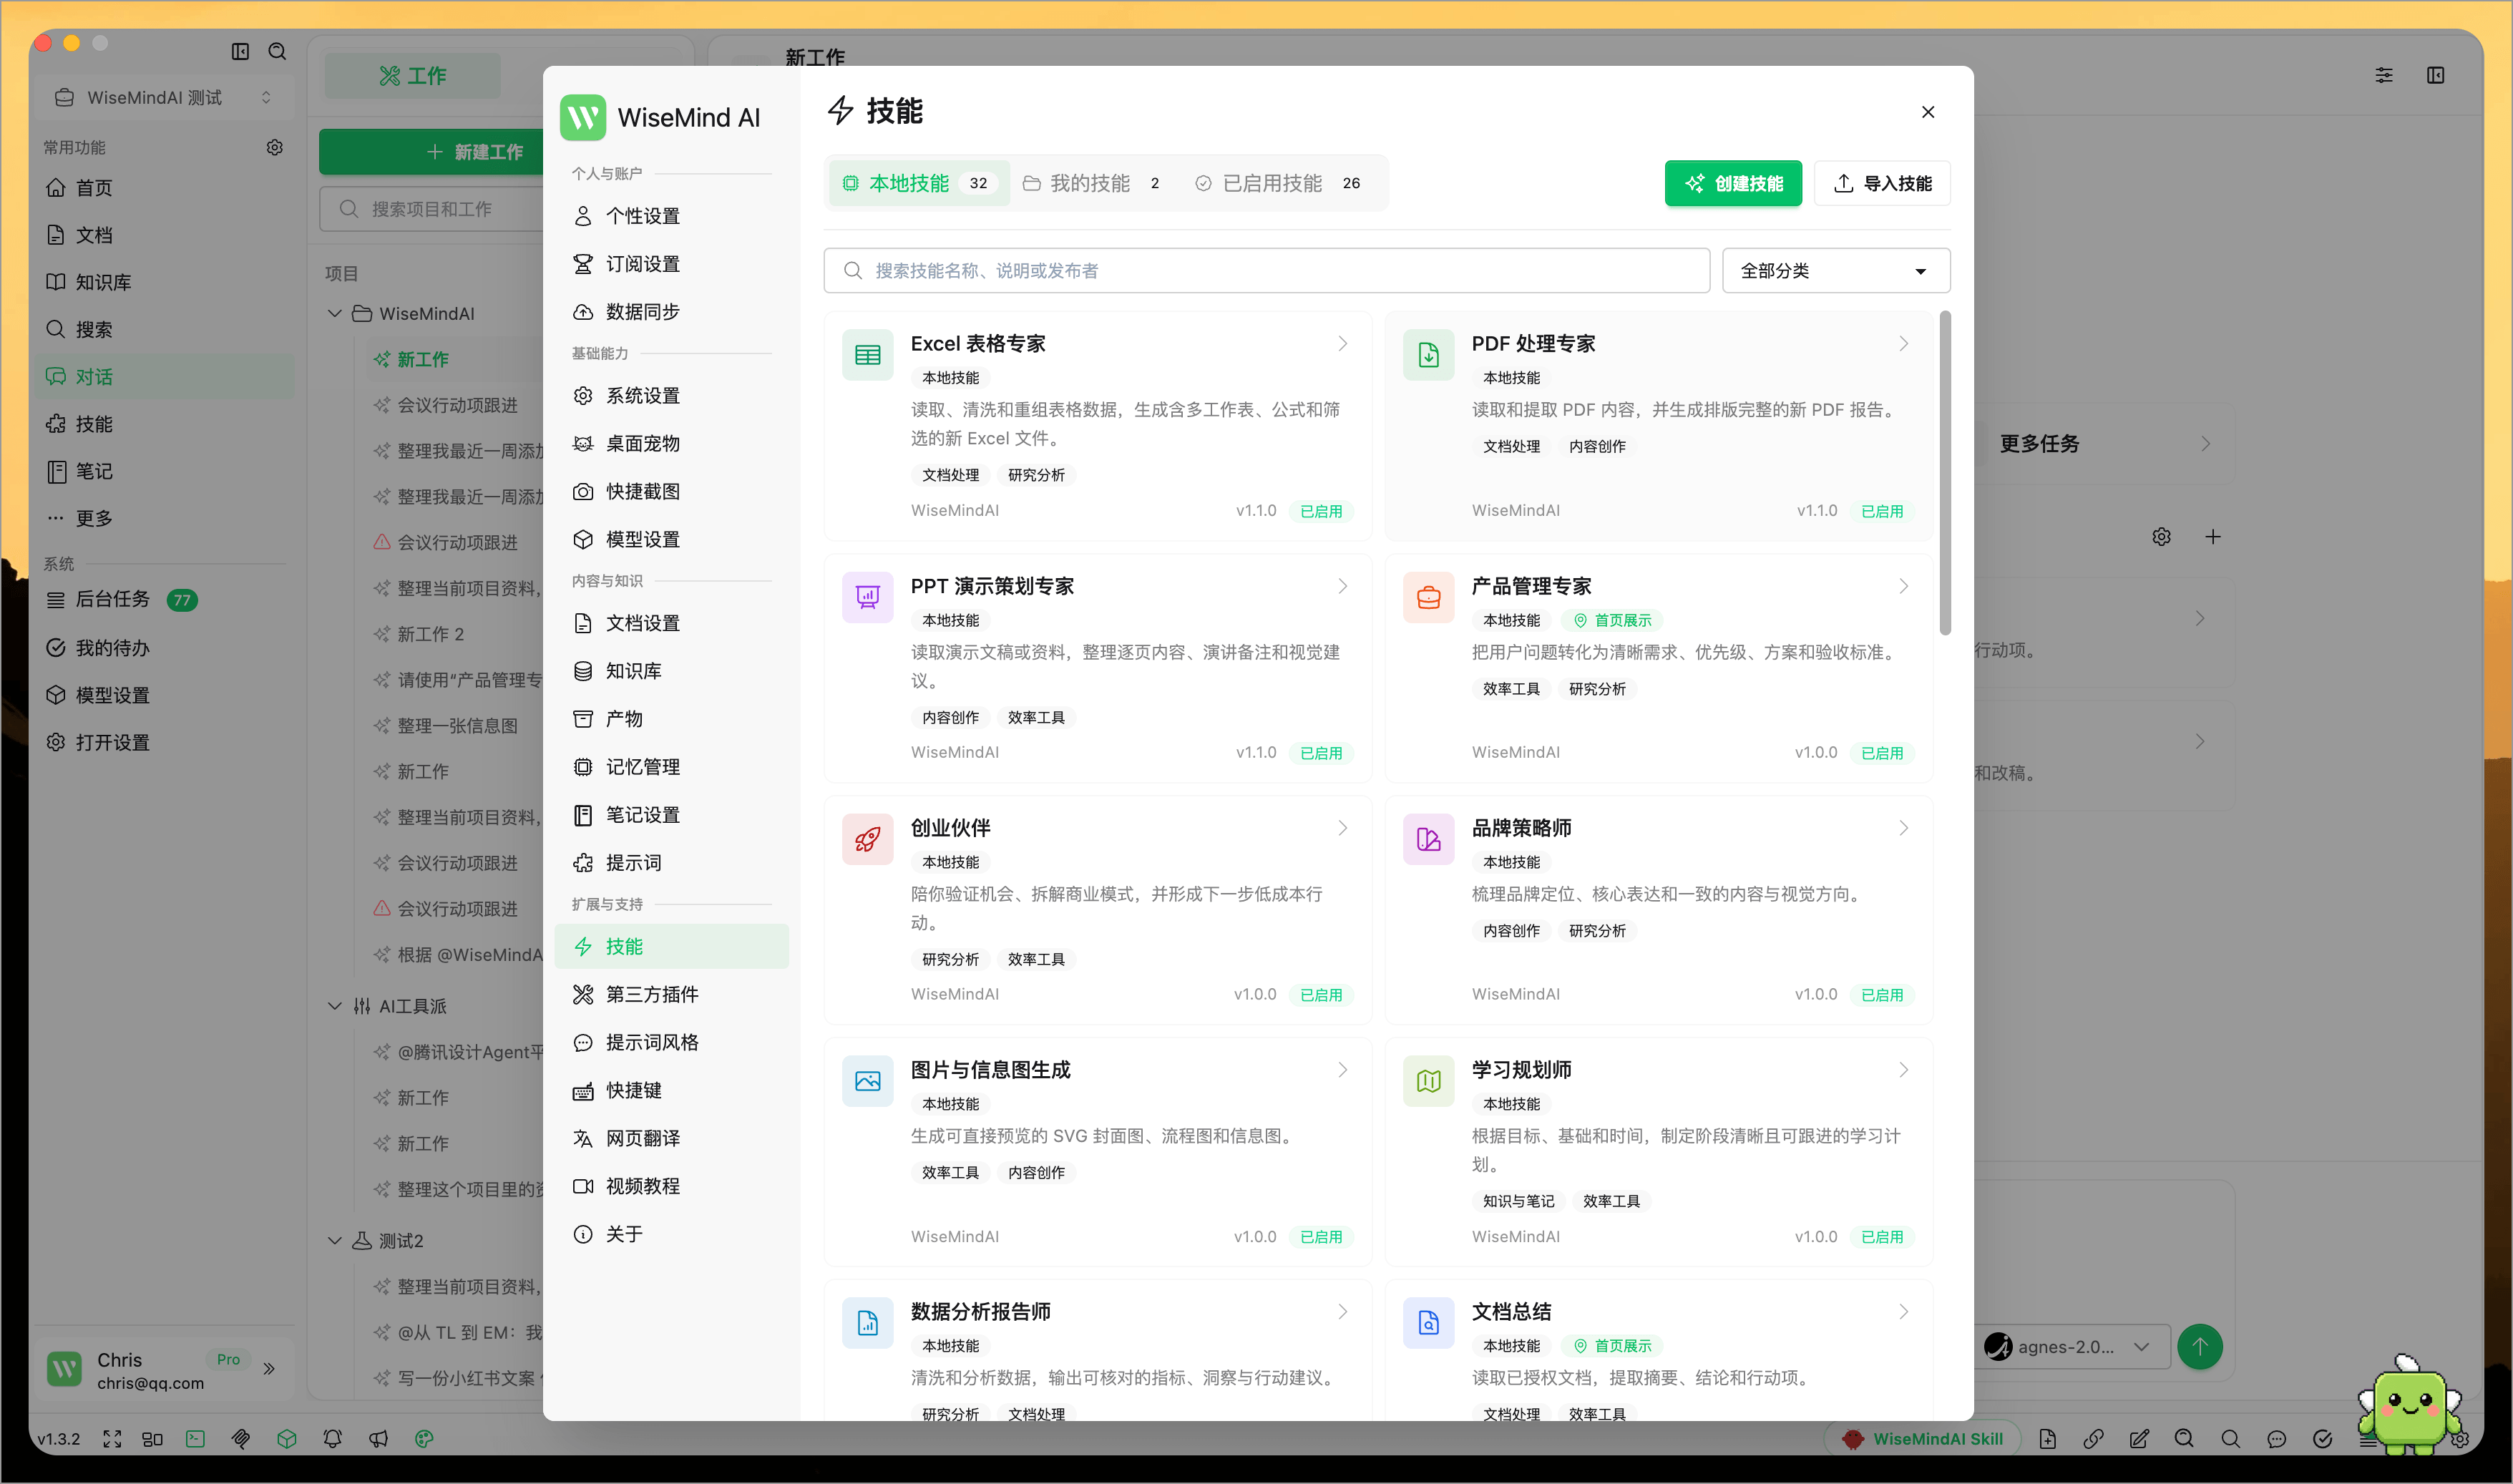Click the cube icon in status bar
This screenshot has height=1484, width=2513.
click(287, 1438)
